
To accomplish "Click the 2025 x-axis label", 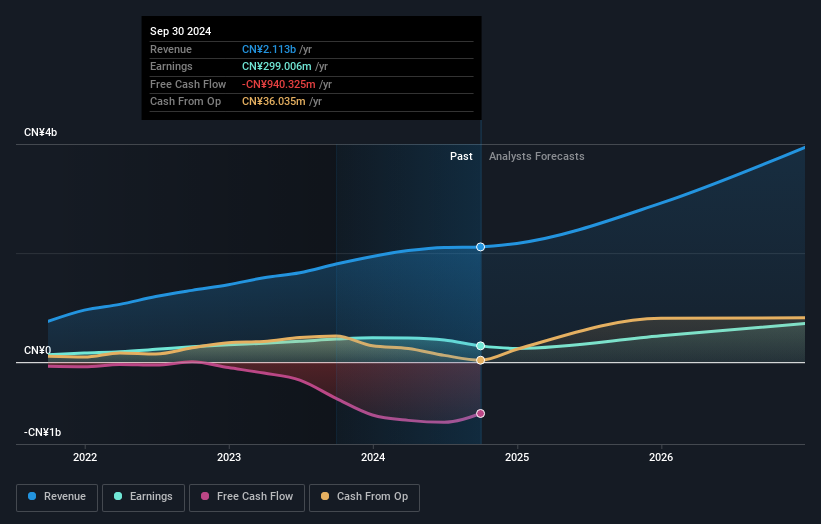I will (517, 457).
